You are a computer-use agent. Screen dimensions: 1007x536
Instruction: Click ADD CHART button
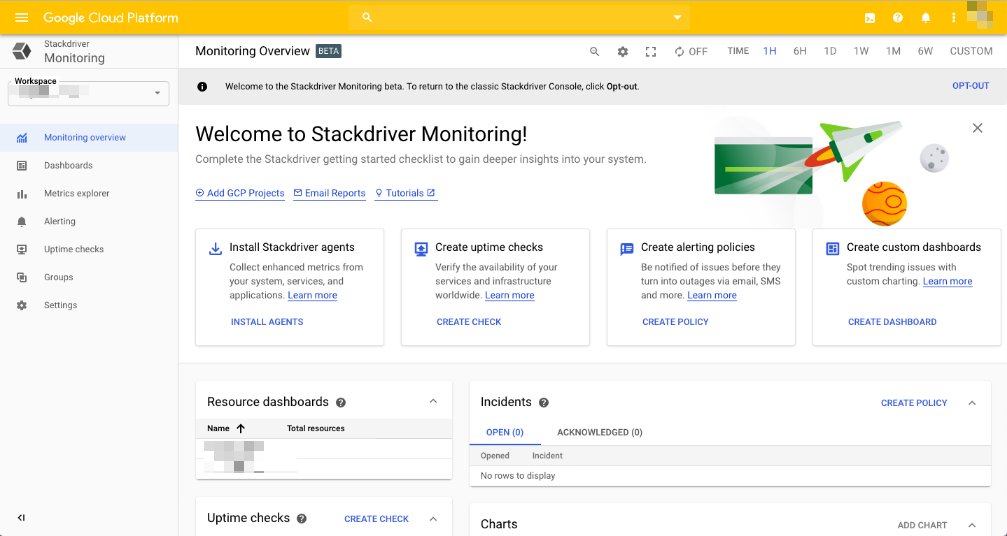[x=922, y=525]
